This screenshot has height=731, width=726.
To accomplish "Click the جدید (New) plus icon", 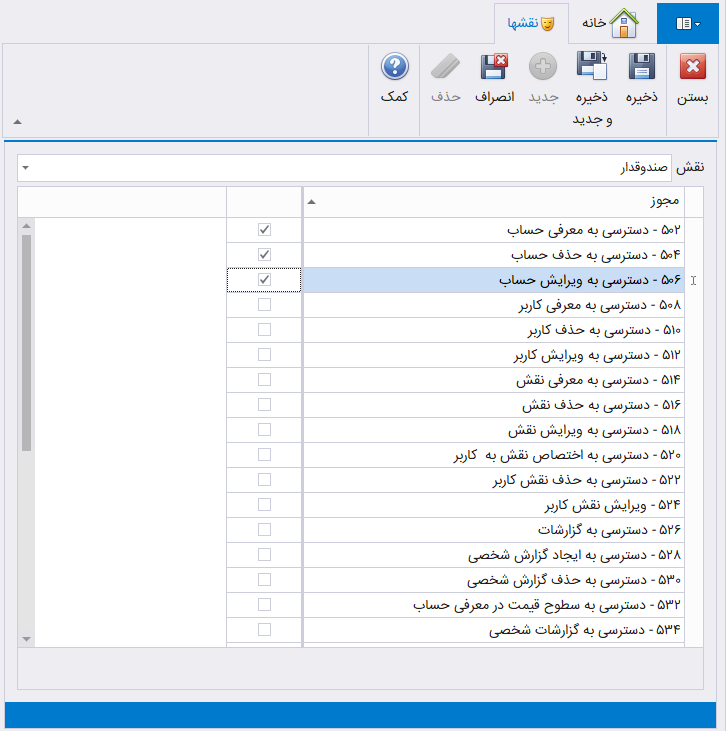I will tap(542, 68).
